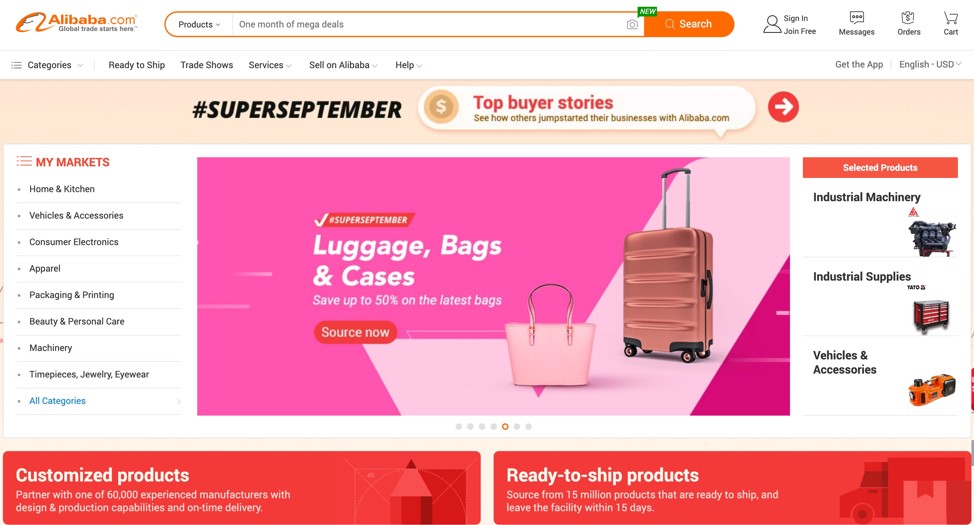
Task: Open the Orders icon
Action: (x=908, y=17)
